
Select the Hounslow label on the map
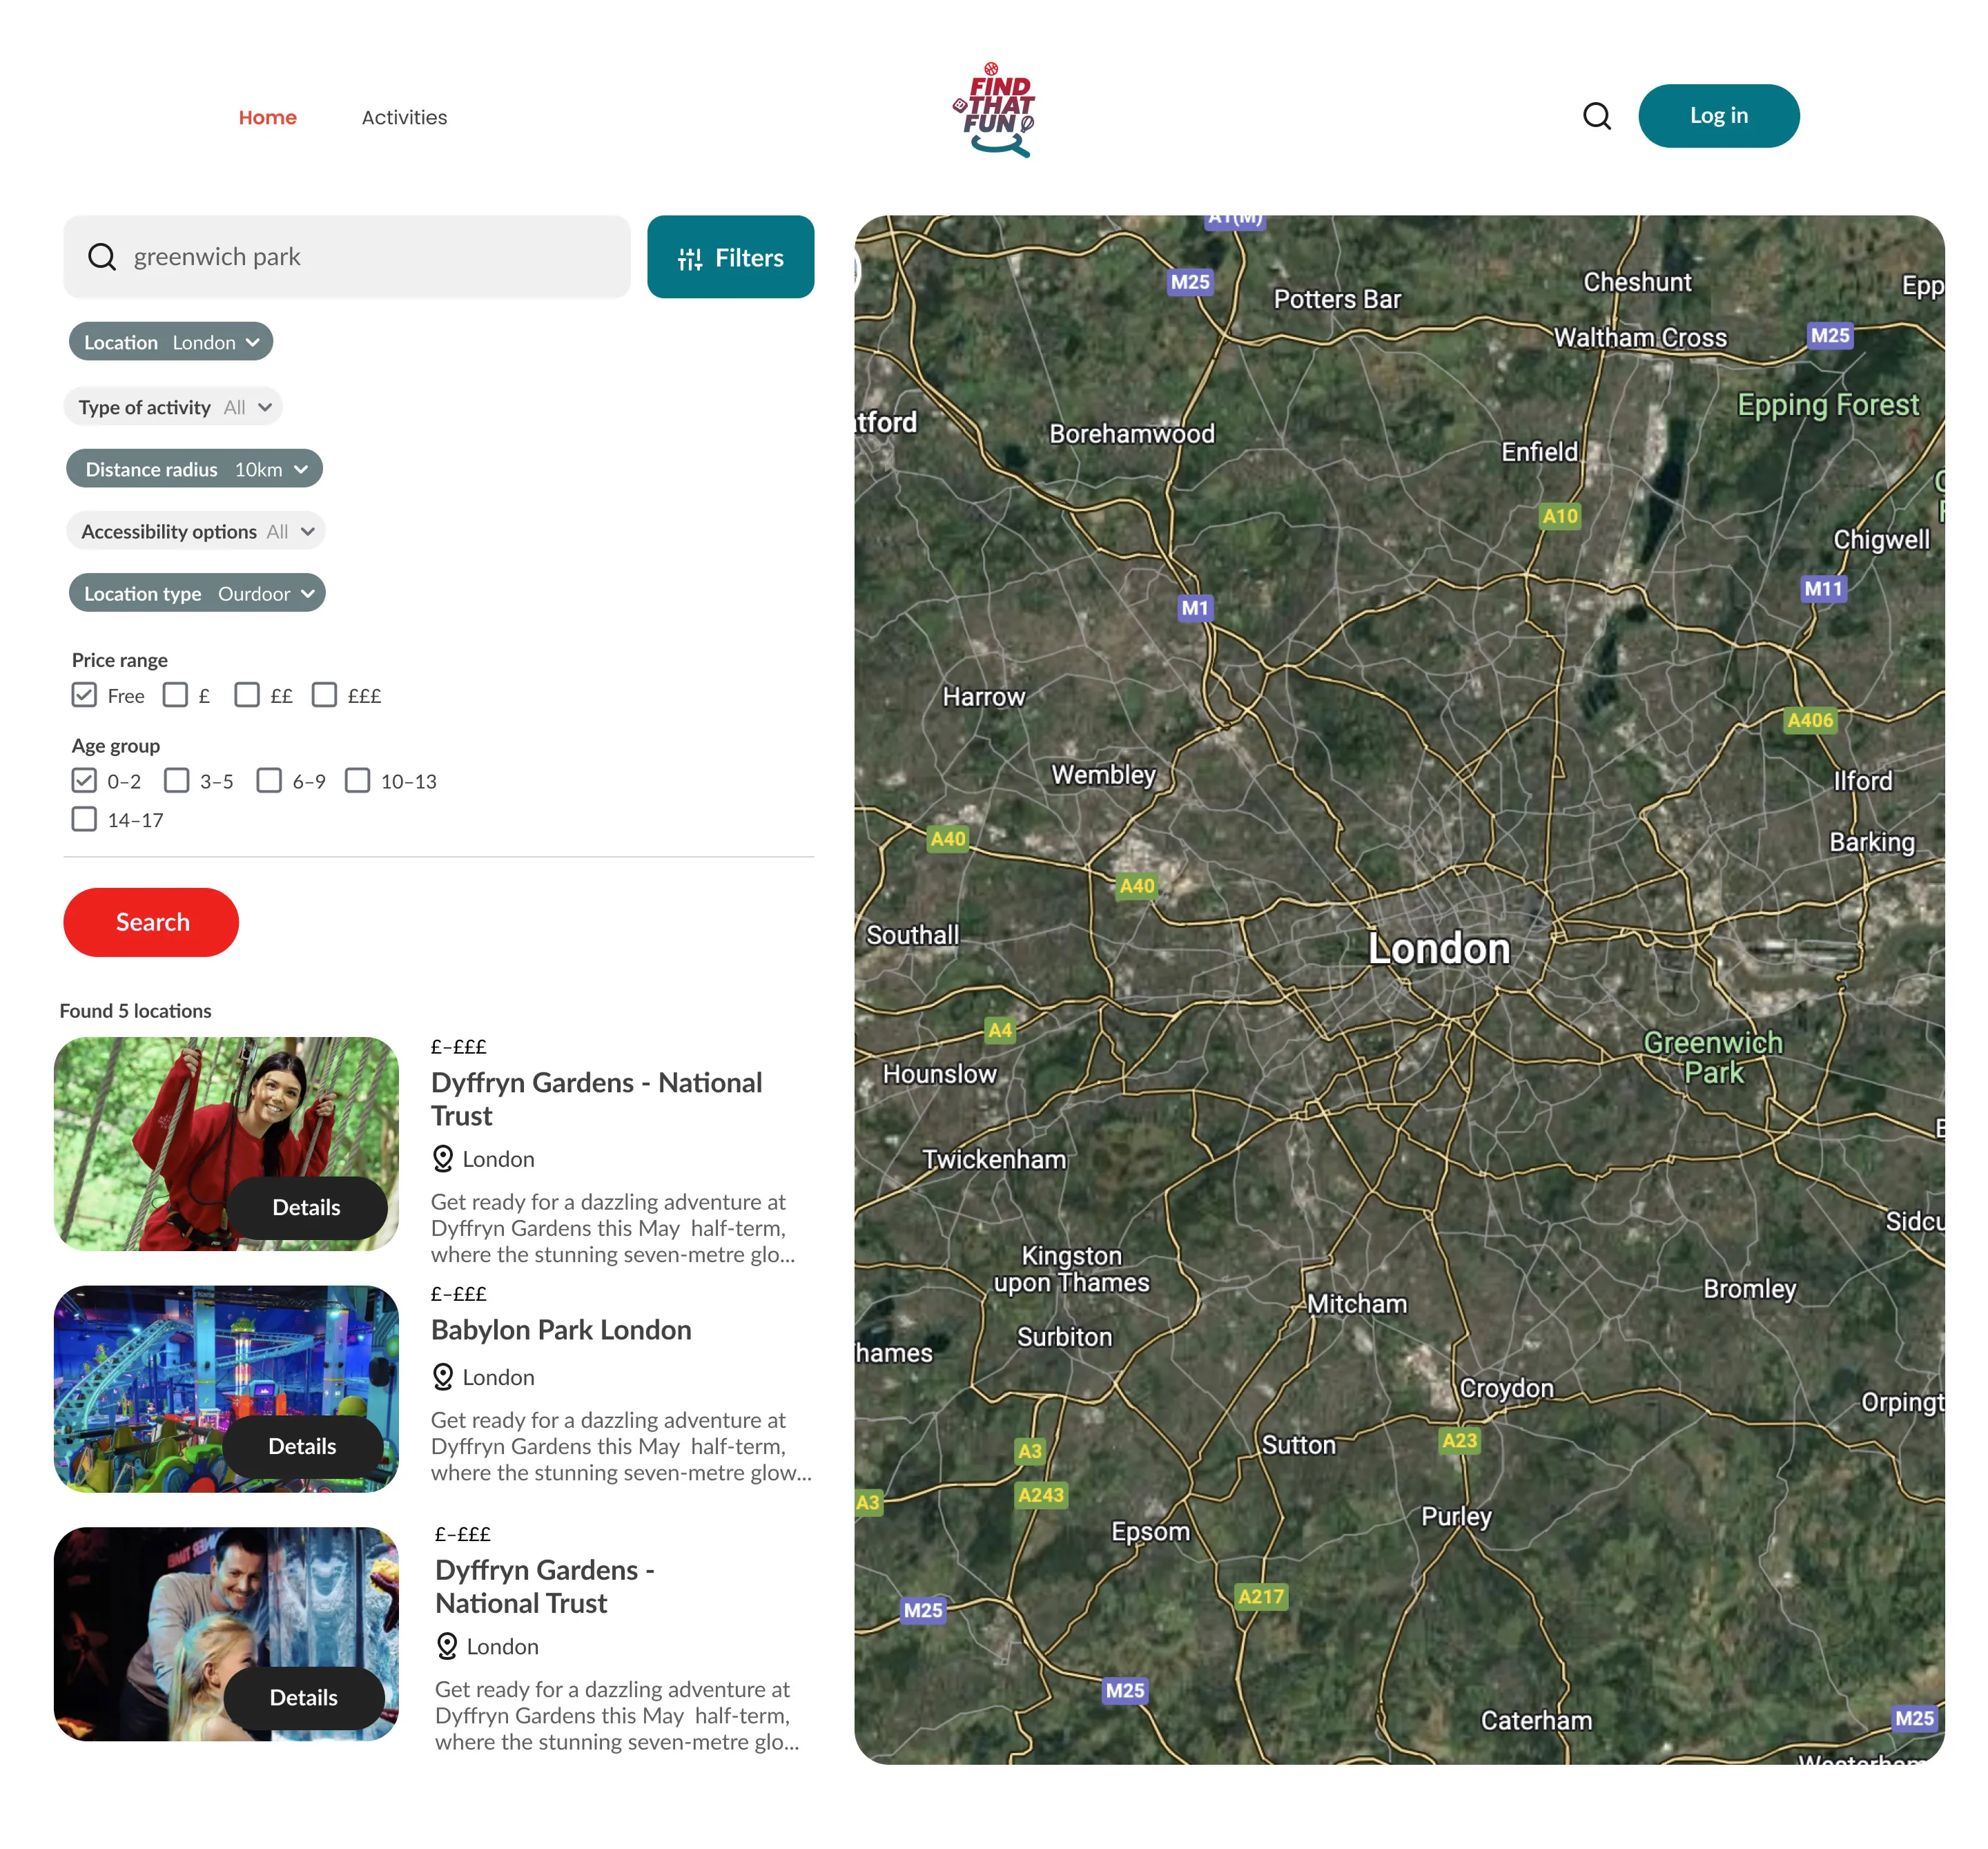click(939, 1074)
